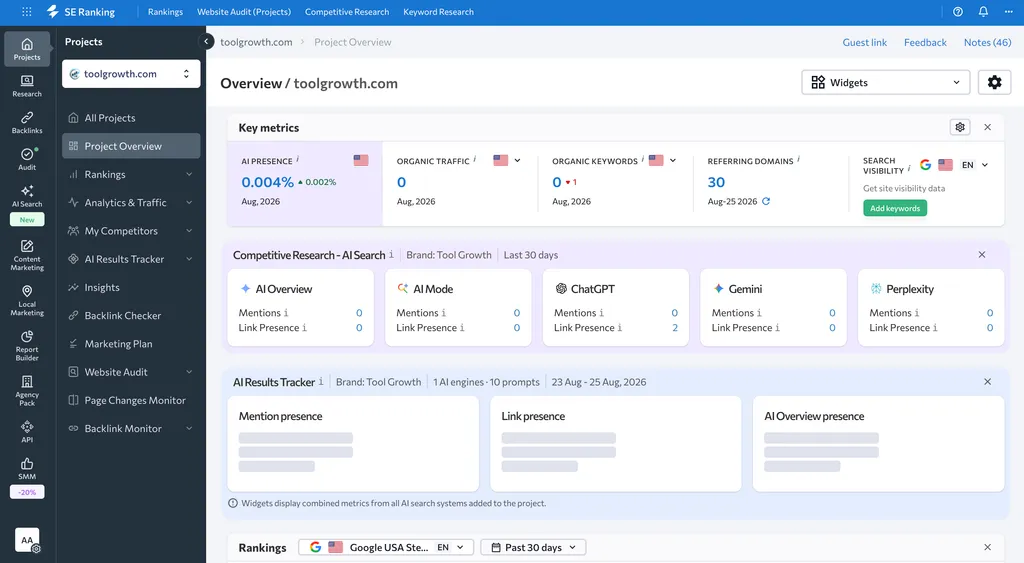Click ChatGPT Link Presence value 2
The height and width of the screenshot is (563, 1024).
click(x=675, y=328)
